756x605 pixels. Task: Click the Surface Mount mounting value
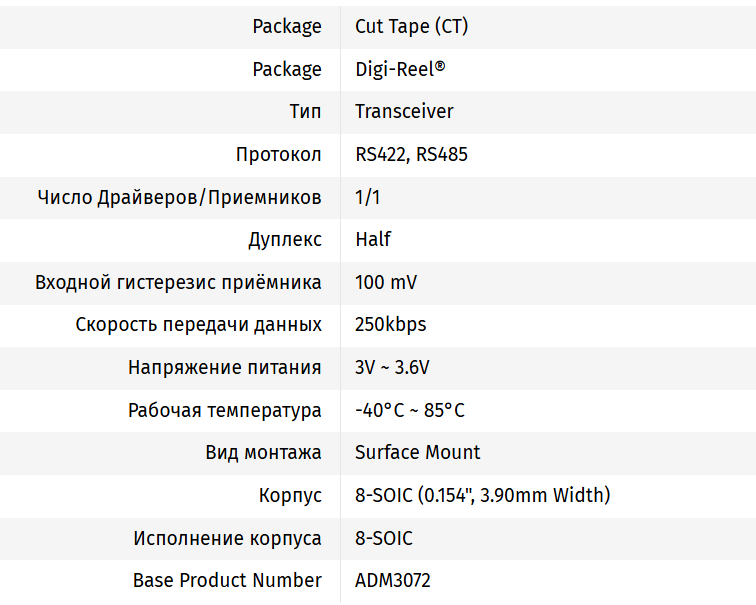pyautogui.click(x=417, y=453)
